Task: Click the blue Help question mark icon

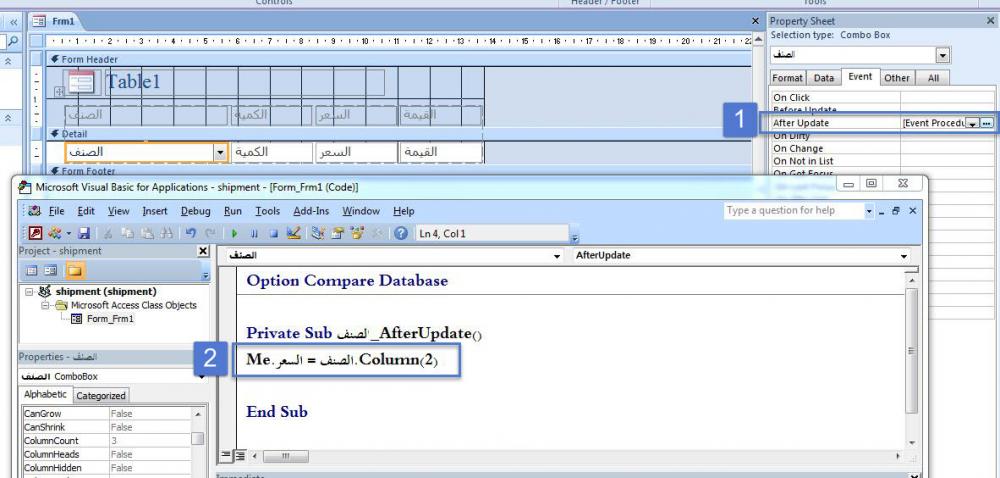Action: coord(401,233)
